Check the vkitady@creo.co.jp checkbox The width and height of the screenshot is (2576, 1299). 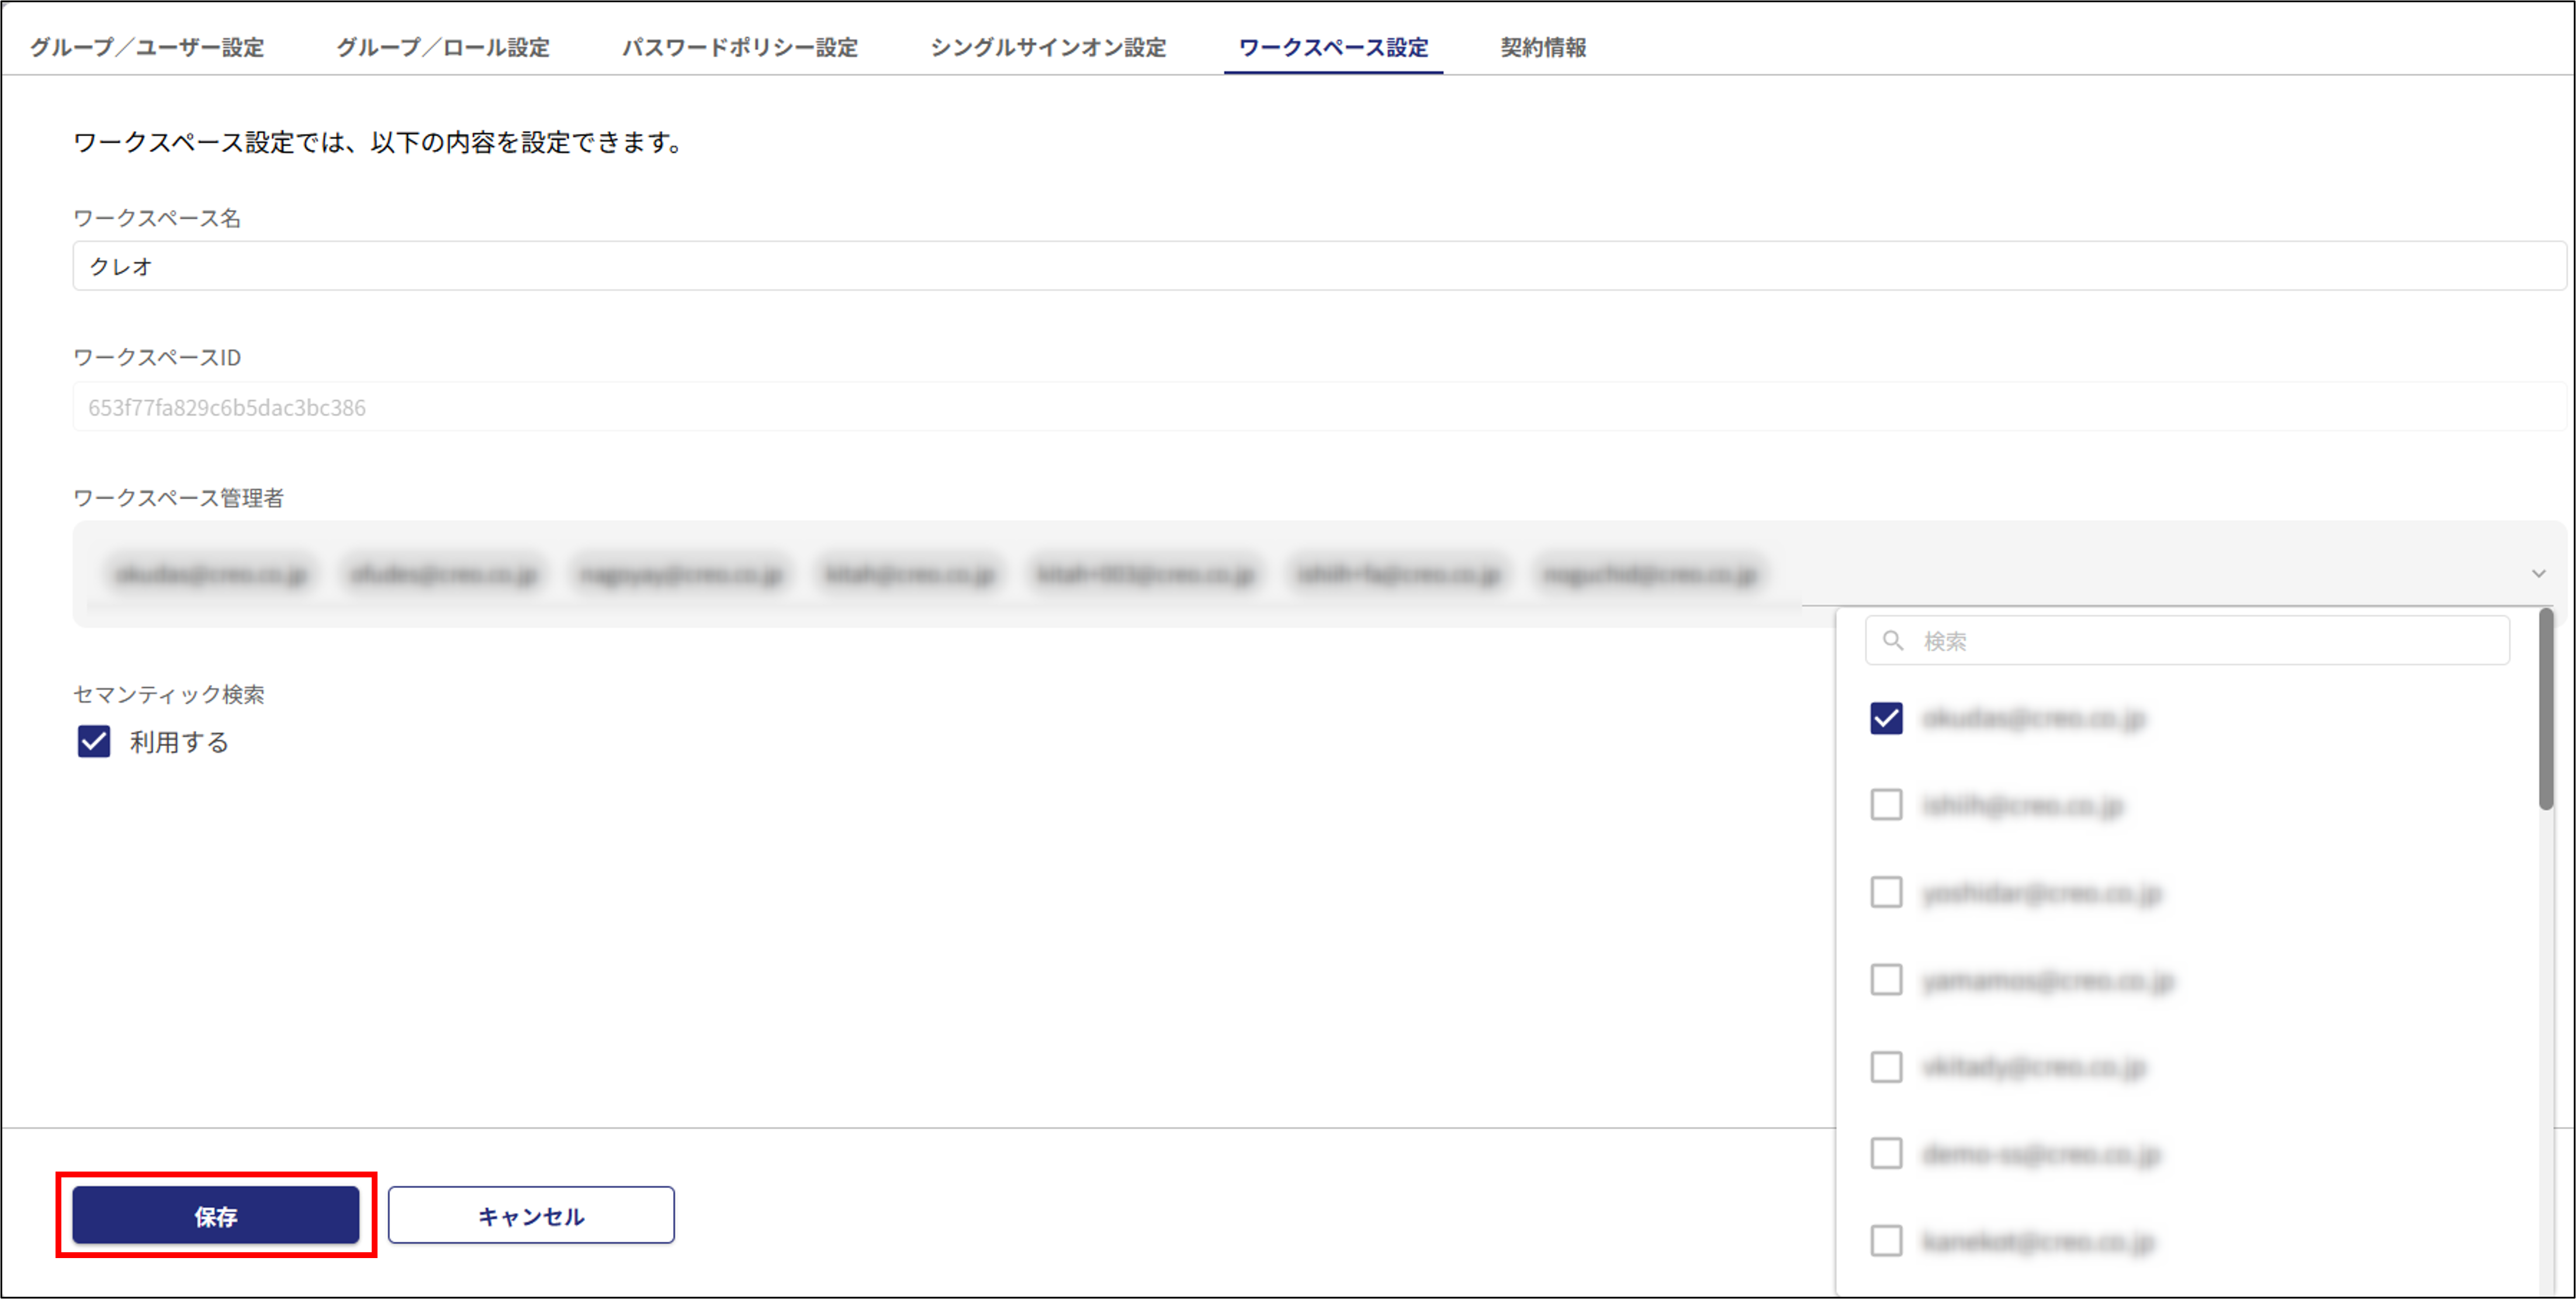pyautogui.click(x=1886, y=1067)
